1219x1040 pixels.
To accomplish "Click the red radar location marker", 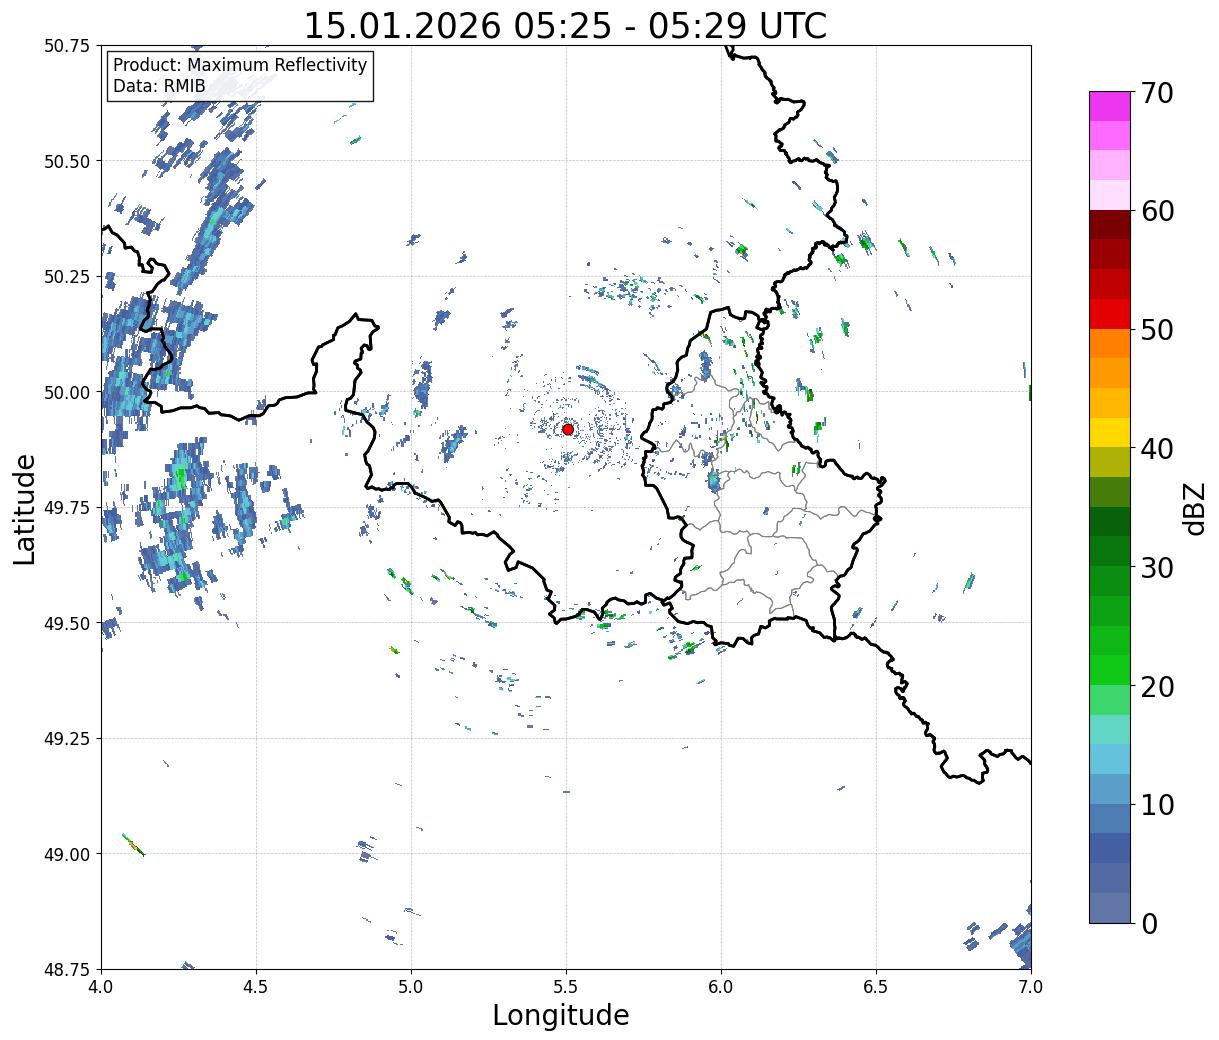I will coord(567,429).
